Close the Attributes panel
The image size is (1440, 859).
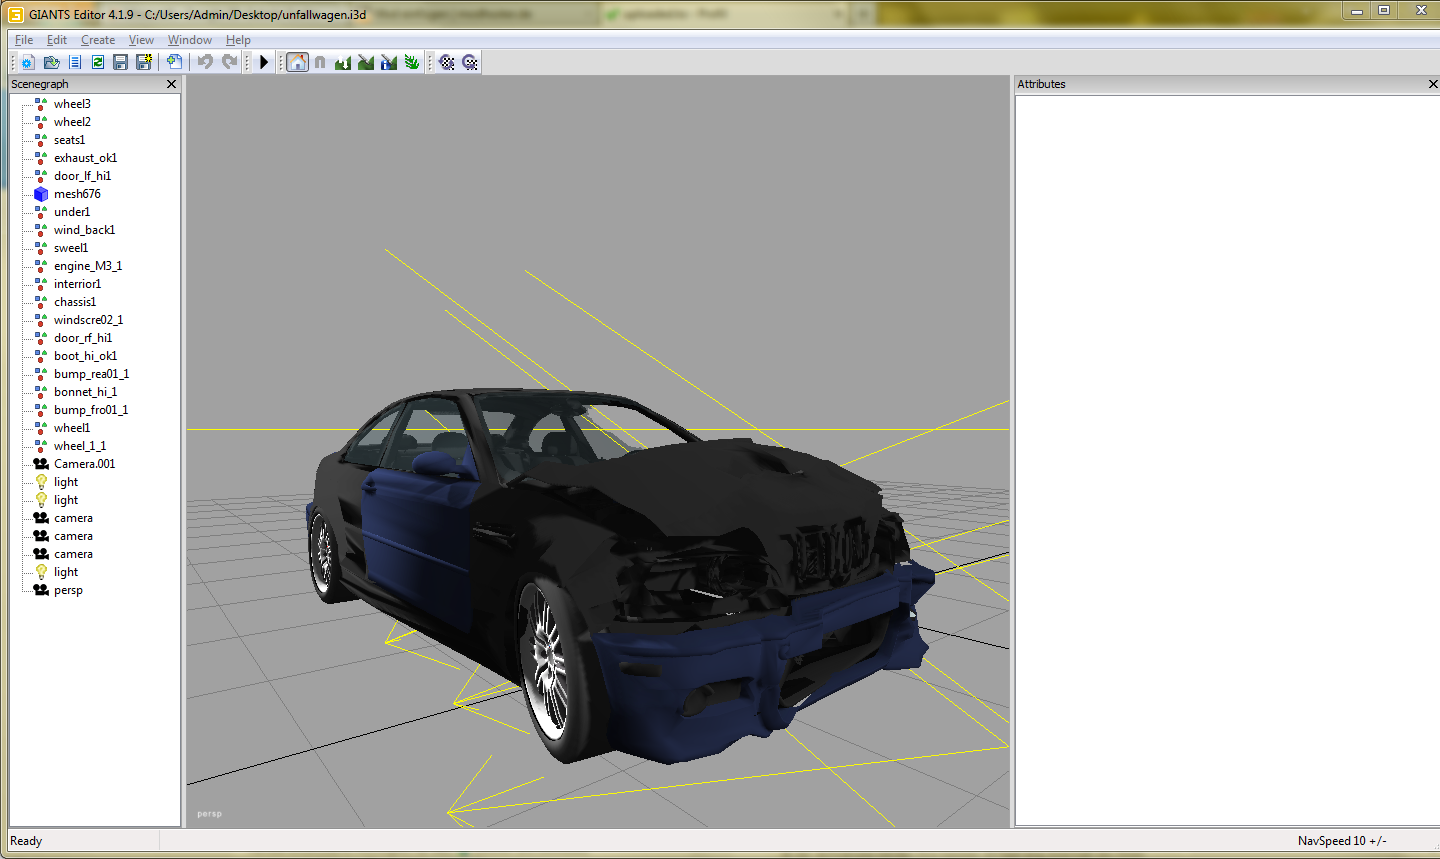[1433, 84]
